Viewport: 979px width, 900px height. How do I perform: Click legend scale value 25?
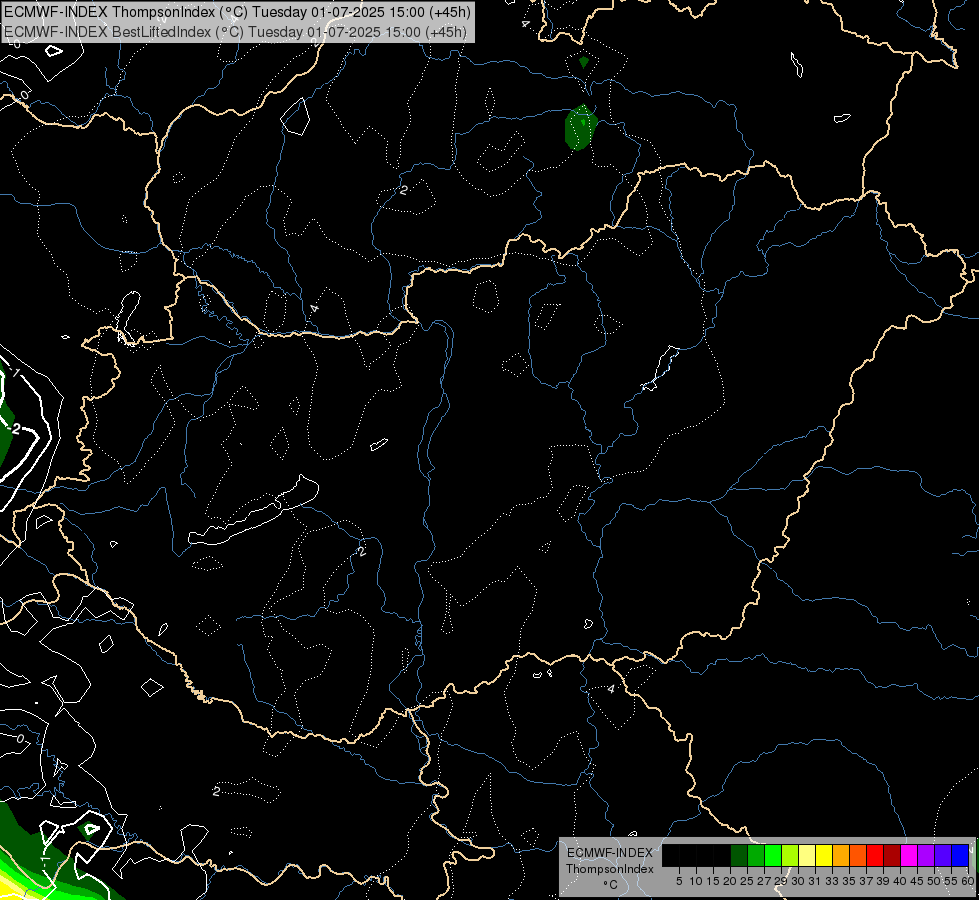[747, 881]
